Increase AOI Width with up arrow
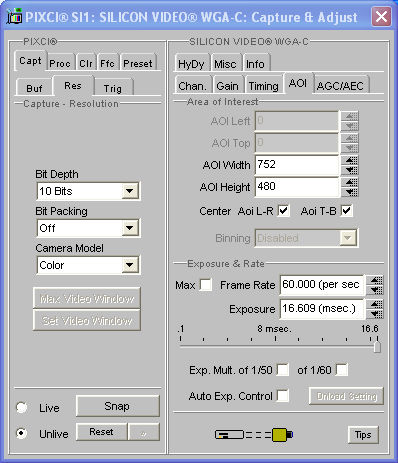The image size is (398, 463). click(350, 160)
